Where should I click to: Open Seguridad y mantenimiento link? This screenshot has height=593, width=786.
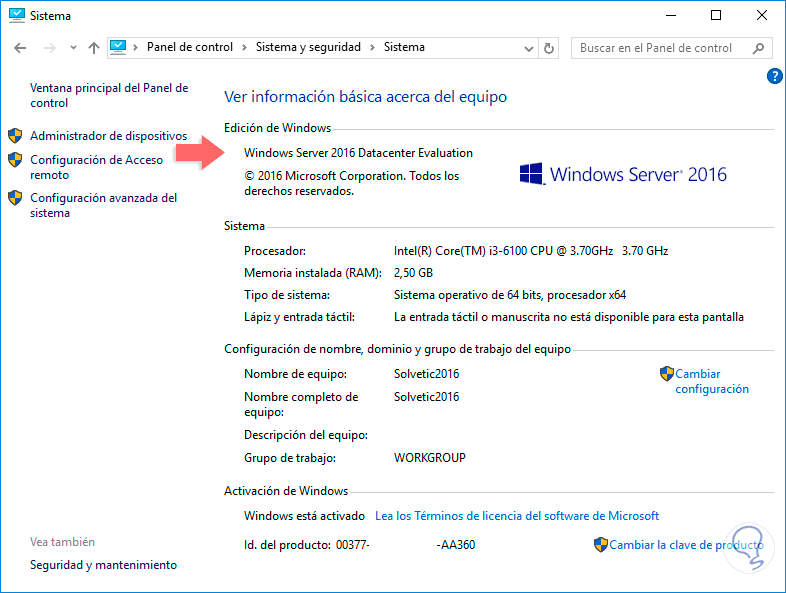[x=103, y=565]
